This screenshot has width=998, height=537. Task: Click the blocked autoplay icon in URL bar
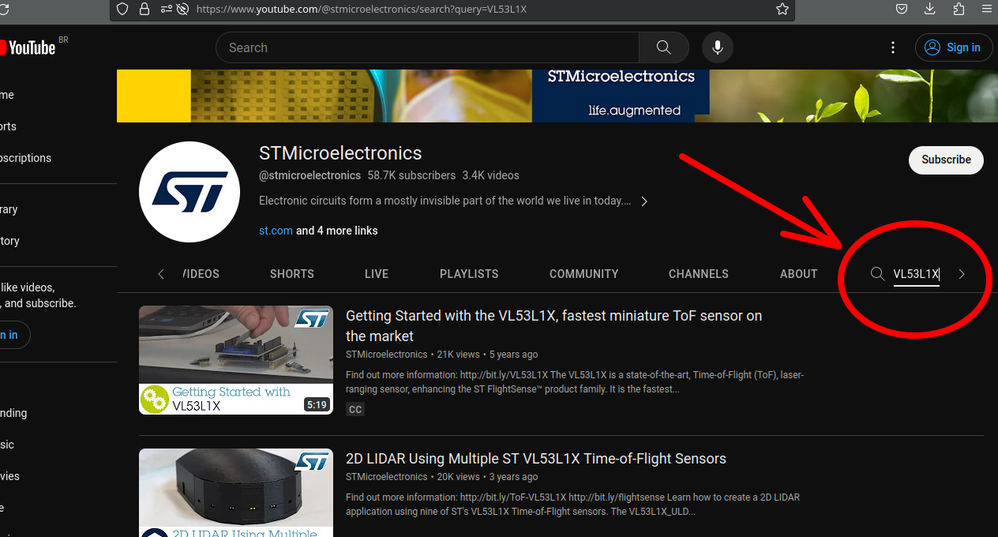click(183, 9)
